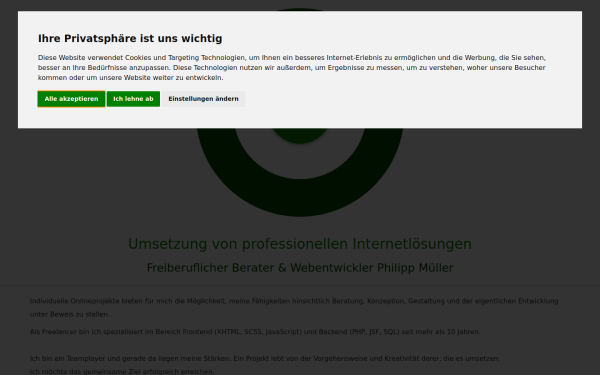Click the paragraph starting Individuelle Onlineprojekte bieten
The height and width of the screenshot is (375, 600).
294,308
